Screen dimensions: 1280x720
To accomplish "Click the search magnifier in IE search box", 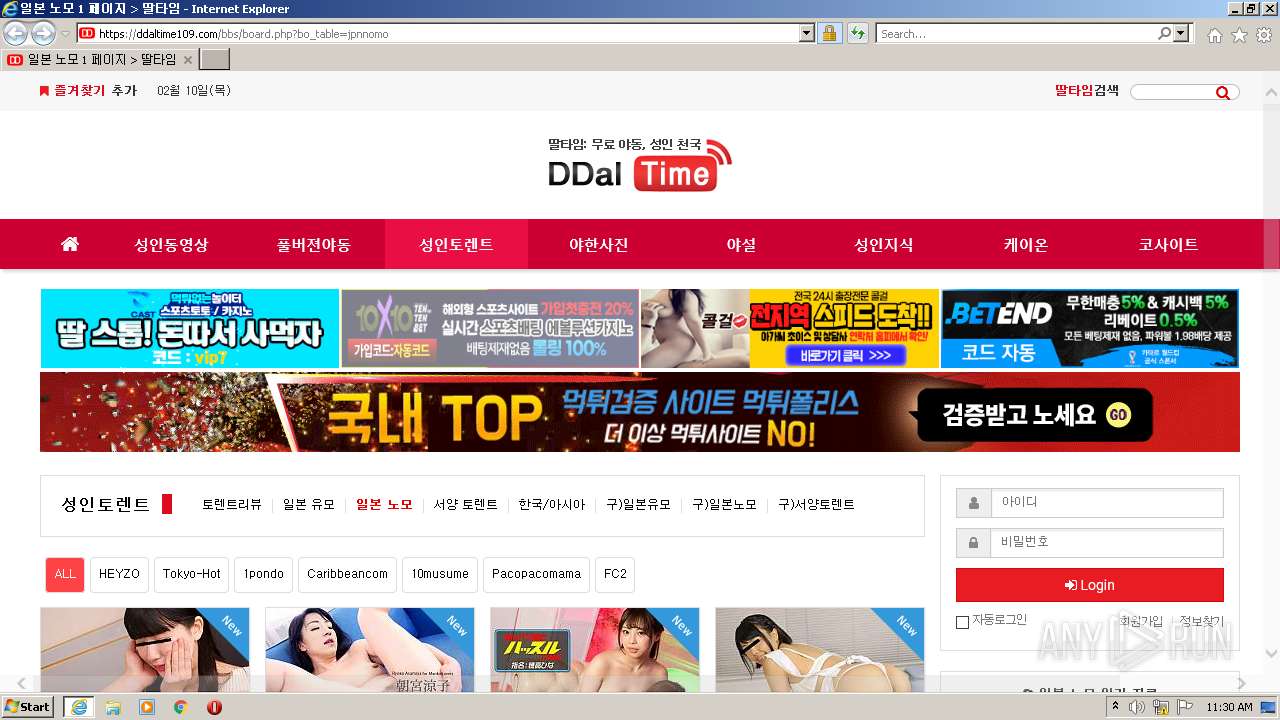I will coord(1164,33).
